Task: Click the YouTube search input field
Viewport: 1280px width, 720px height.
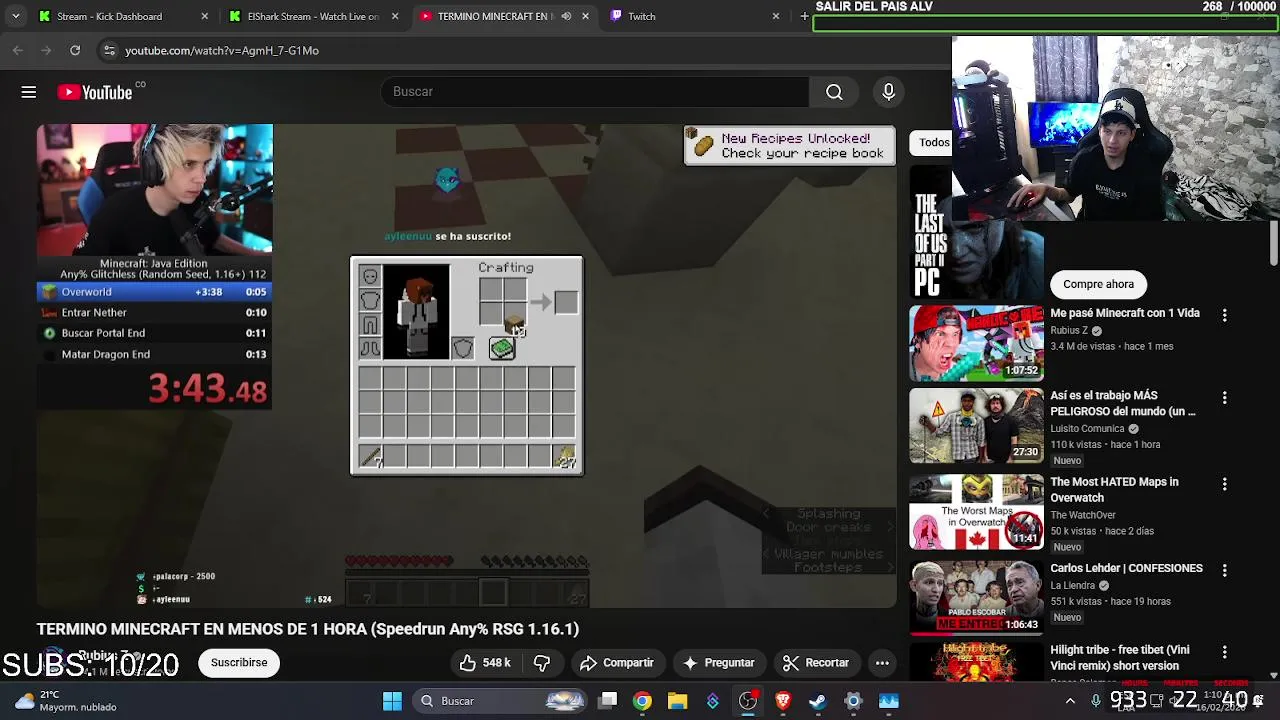Action: tap(595, 92)
